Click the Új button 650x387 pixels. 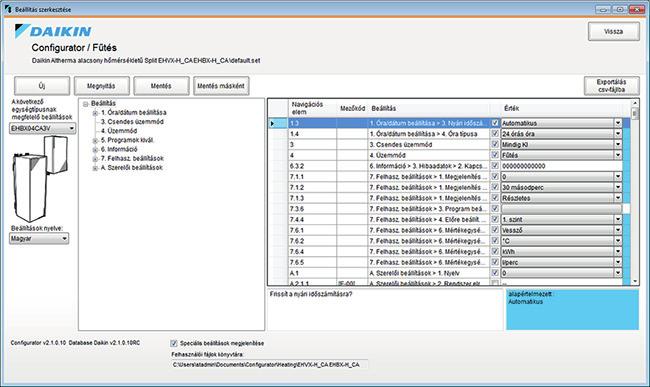42,86
